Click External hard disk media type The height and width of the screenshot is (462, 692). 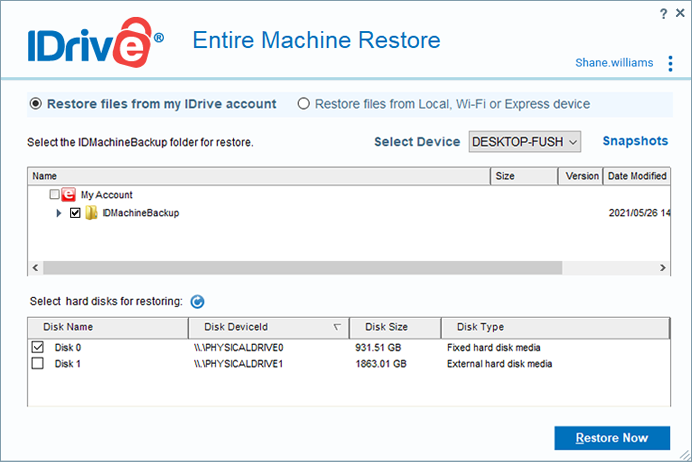[500, 364]
